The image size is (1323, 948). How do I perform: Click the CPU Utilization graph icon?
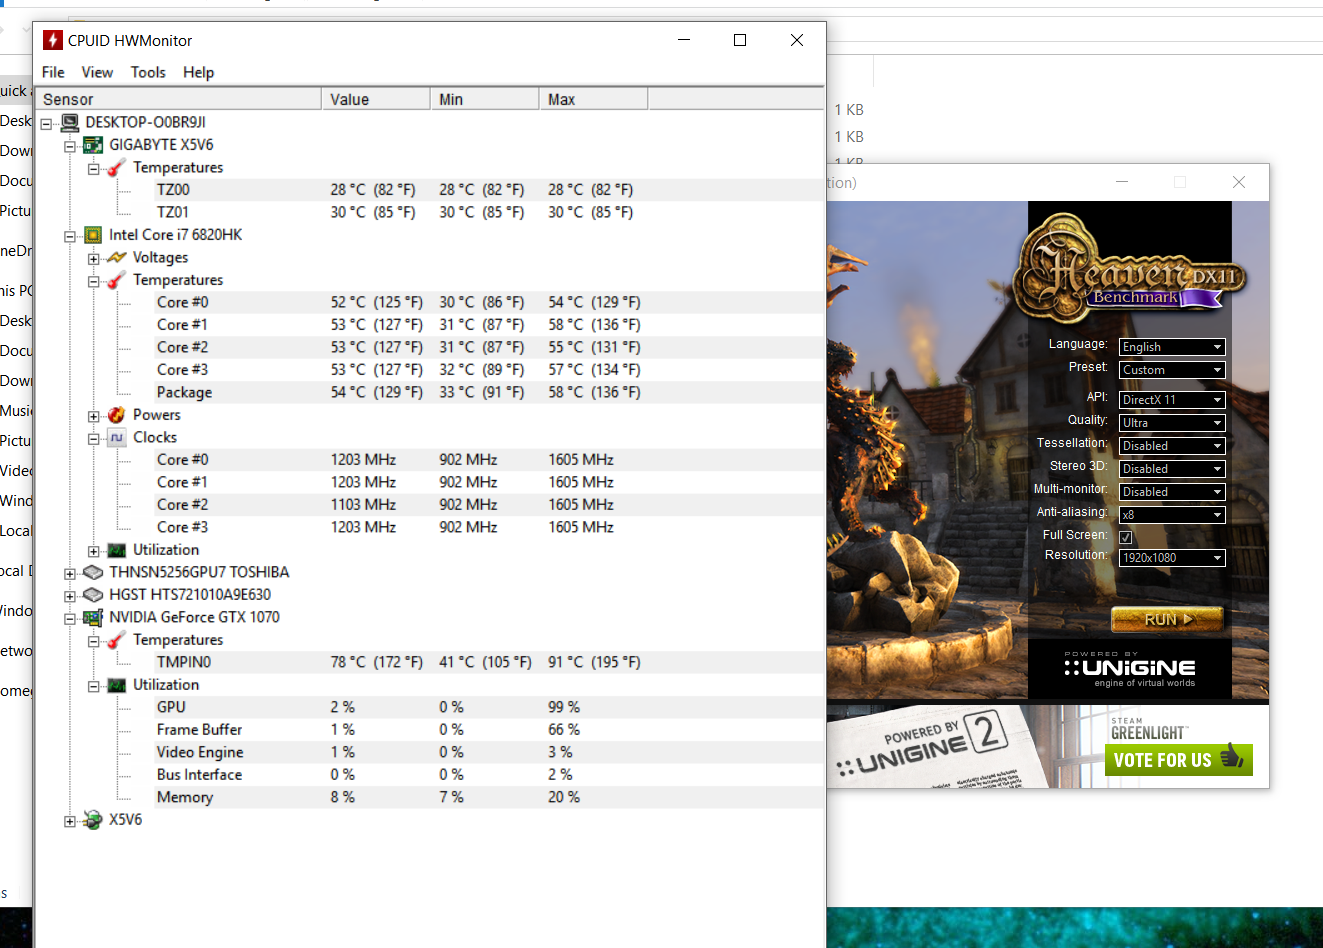[x=117, y=550]
